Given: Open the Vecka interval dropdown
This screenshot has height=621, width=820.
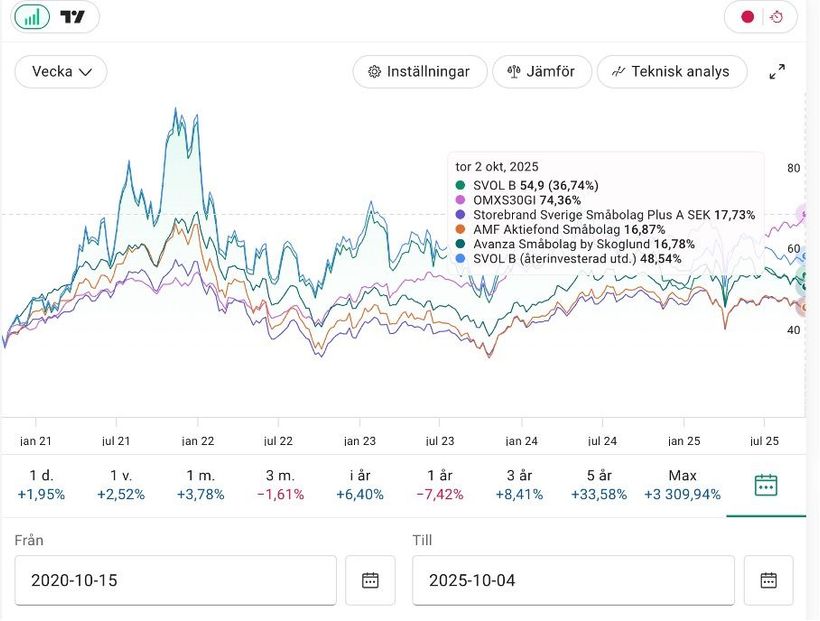Looking at the screenshot, I should point(61,72).
